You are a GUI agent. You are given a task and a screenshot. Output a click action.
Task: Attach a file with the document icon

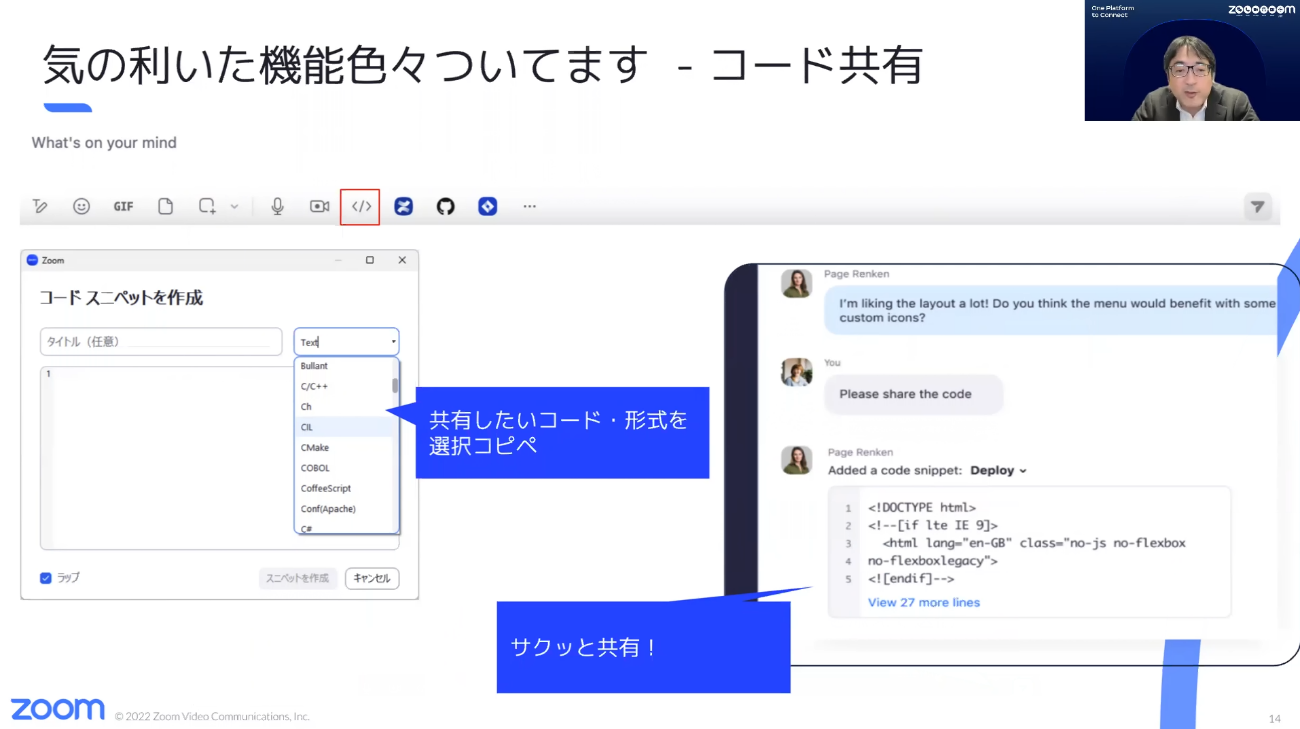[166, 206]
